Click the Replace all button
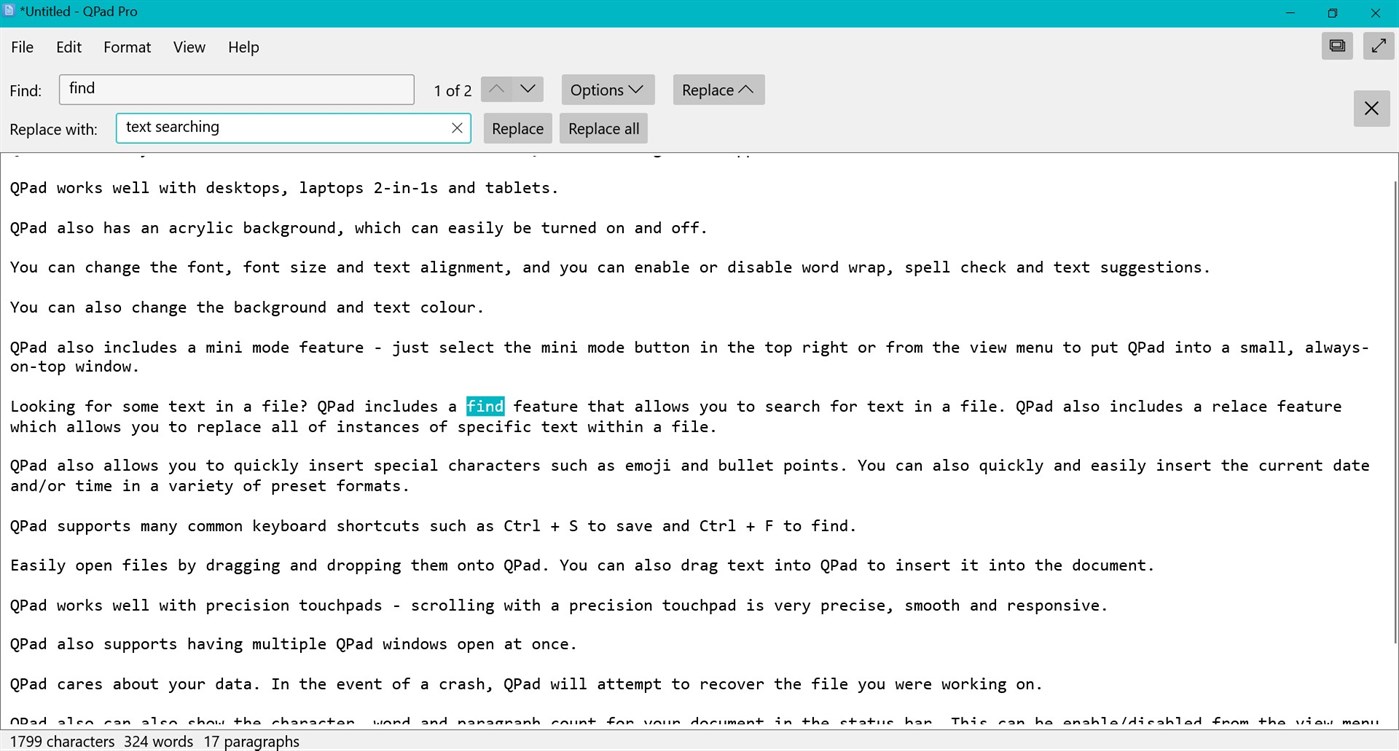This screenshot has height=751, width=1399. (x=603, y=128)
